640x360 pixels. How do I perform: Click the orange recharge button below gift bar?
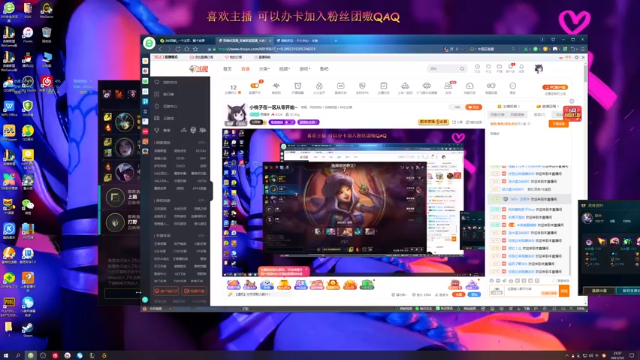pyautogui.click(x=458, y=294)
